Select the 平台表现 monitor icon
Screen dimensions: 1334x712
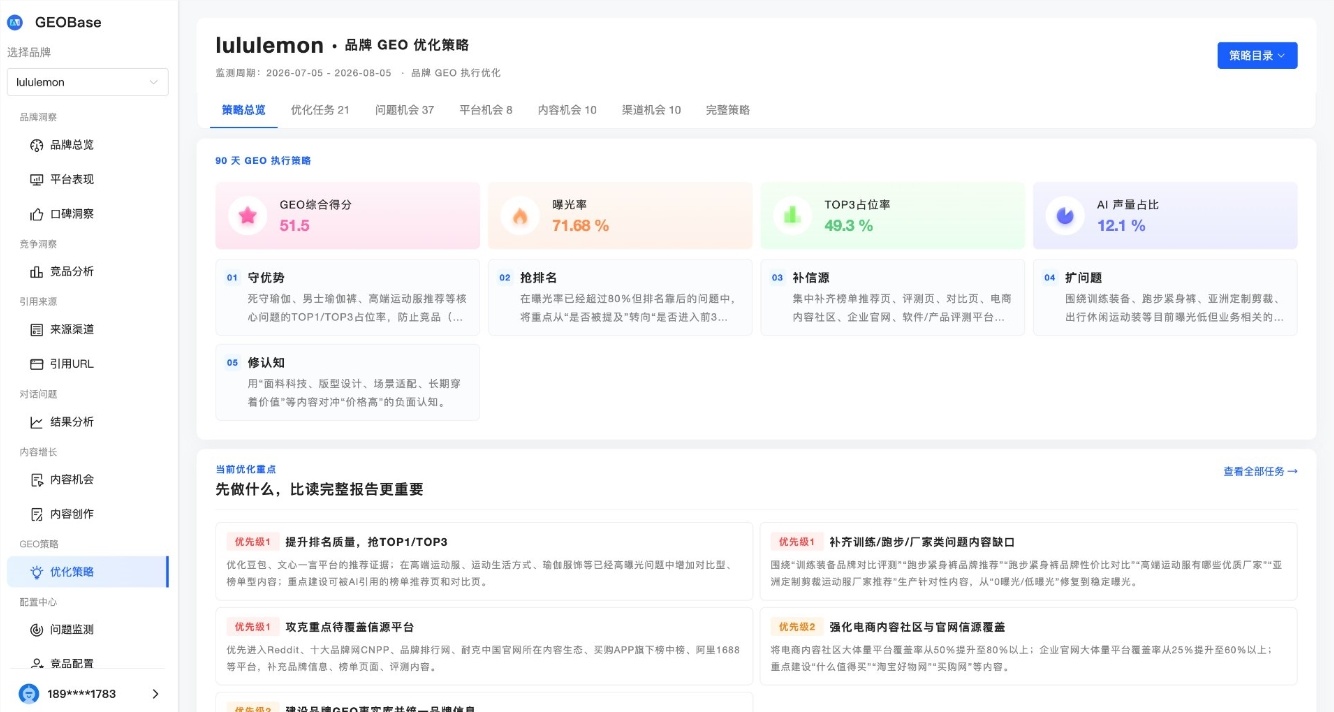tap(37, 180)
